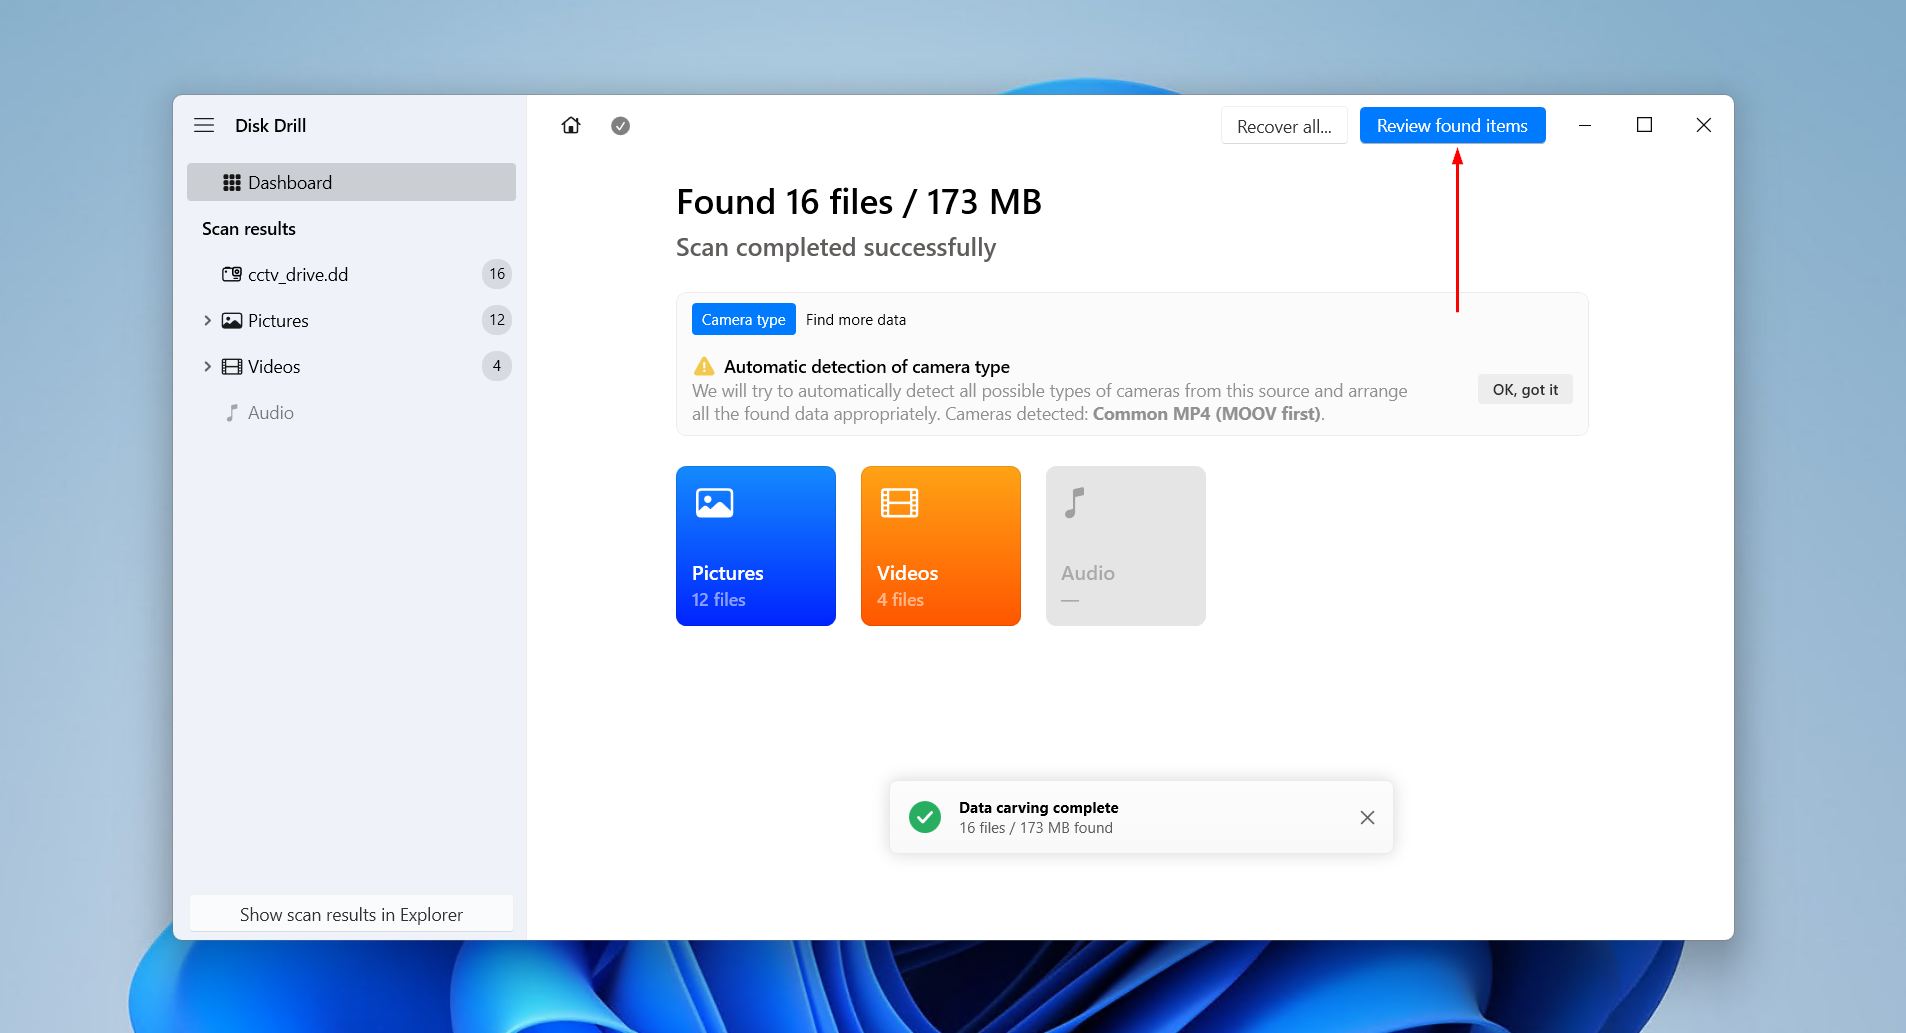
Task: Open the blue Pictures 12 files tile
Action: click(756, 546)
